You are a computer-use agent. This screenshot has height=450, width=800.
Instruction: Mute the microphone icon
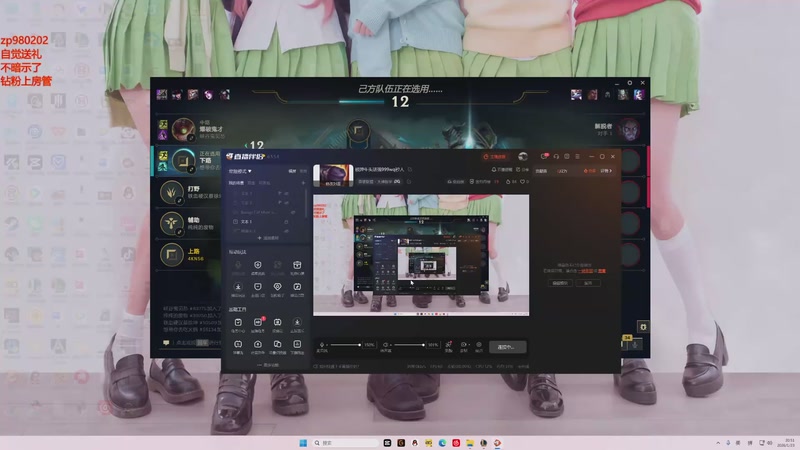pos(322,345)
